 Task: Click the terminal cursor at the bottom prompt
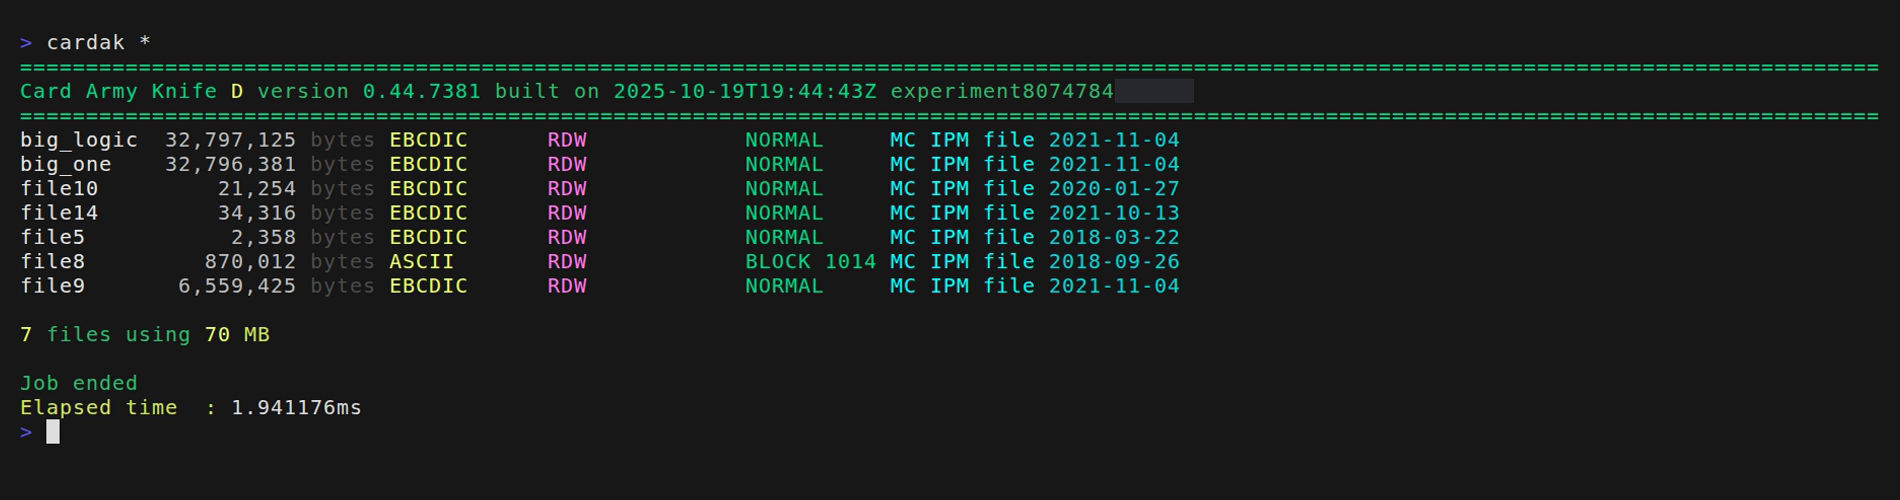coord(53,432)
